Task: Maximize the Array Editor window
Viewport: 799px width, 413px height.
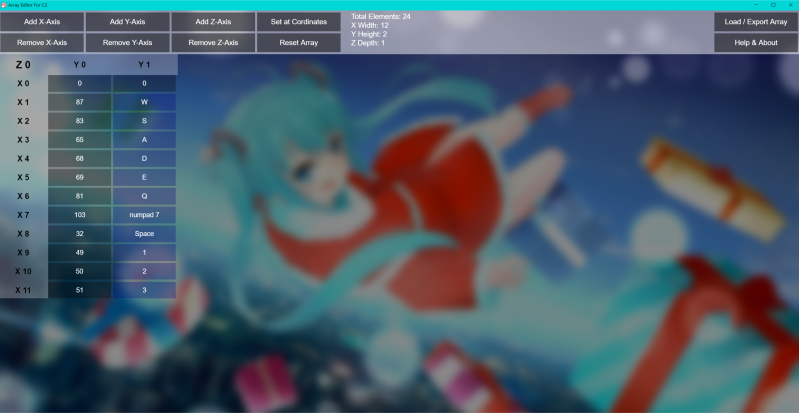Action: [773, 5]
